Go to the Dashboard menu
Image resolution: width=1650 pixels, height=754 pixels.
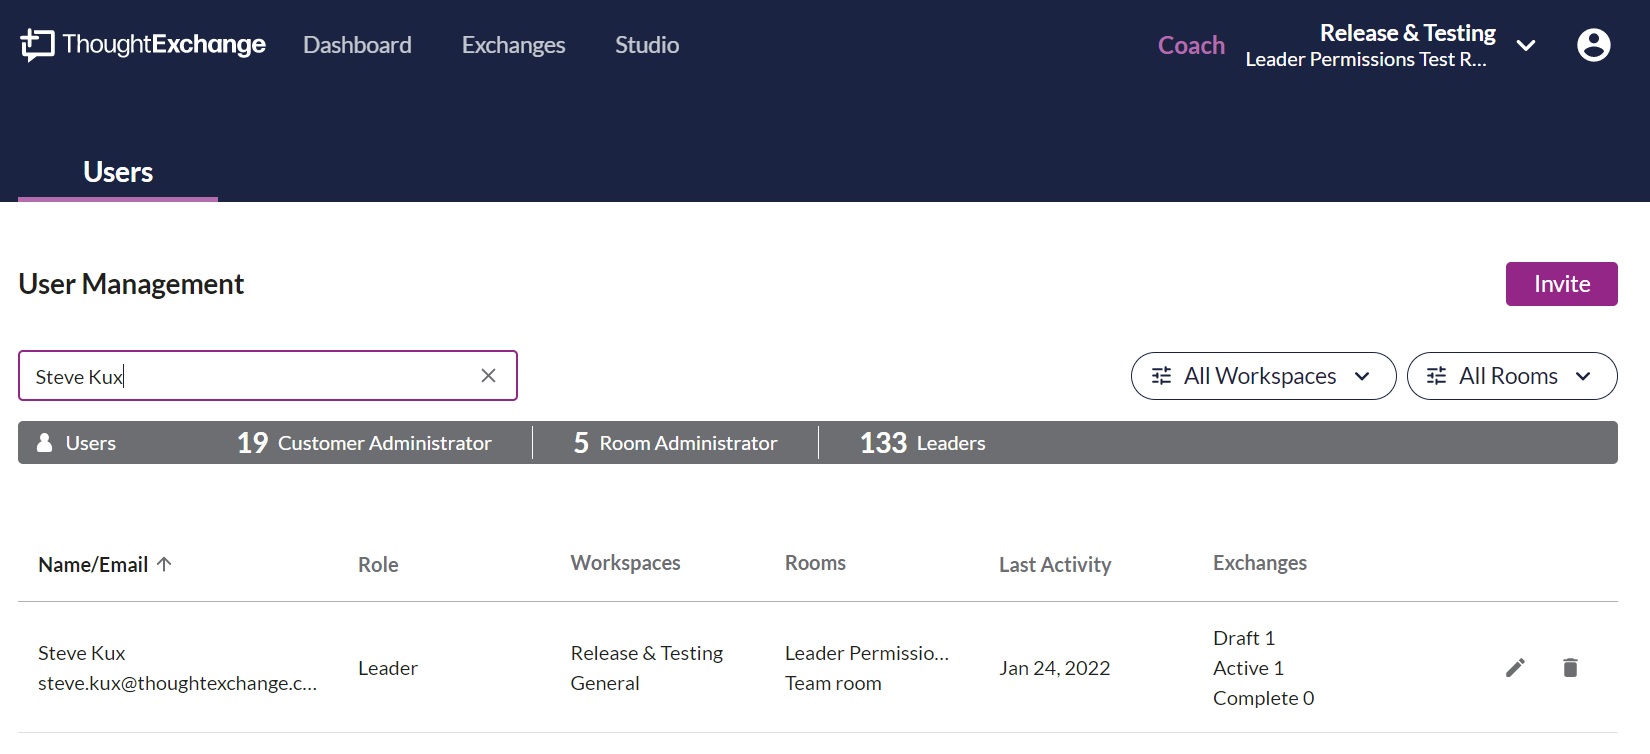coord(357,45)
